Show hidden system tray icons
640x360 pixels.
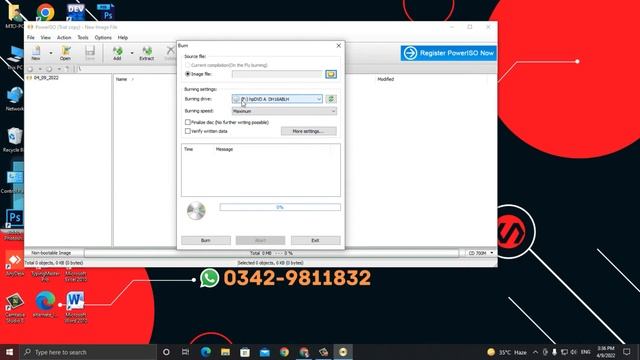pos(536,352)
